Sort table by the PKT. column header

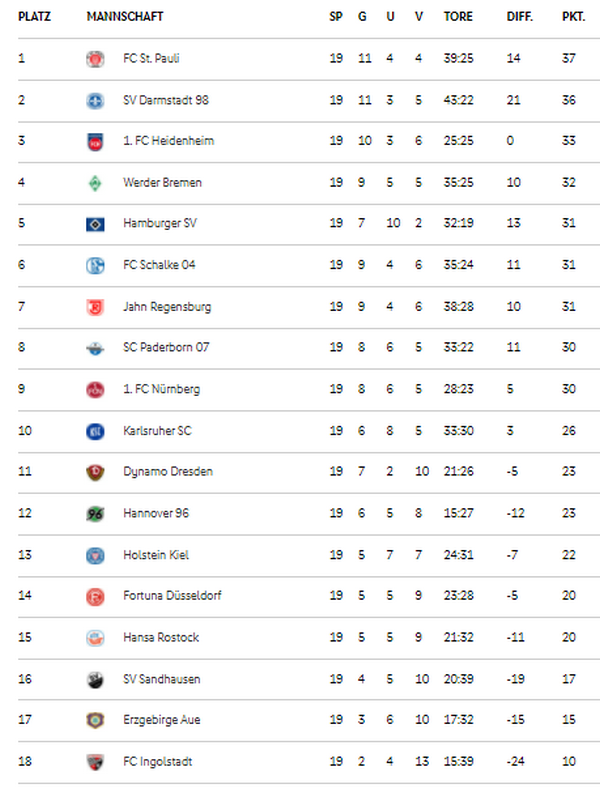click(x=573, y=17)
